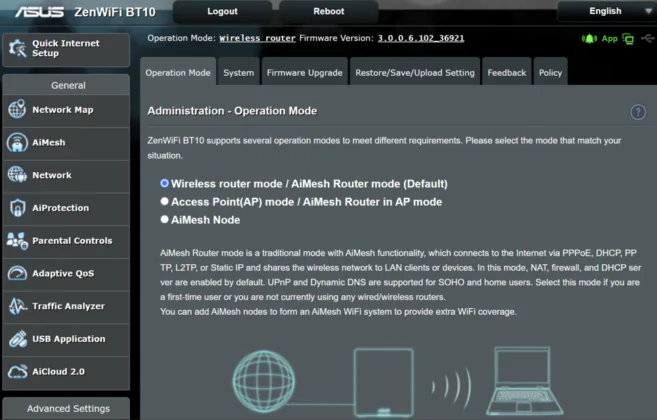Click the Network Map menu label

pyautogui.click(x=63, y=109)
